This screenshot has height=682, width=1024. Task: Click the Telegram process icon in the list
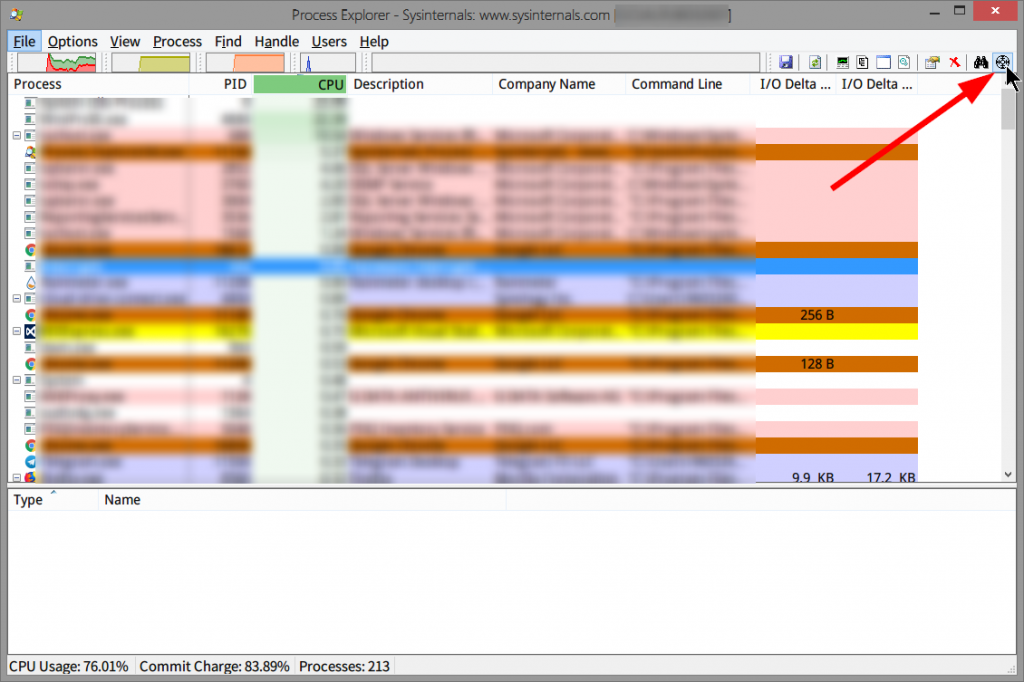point(30,462)
